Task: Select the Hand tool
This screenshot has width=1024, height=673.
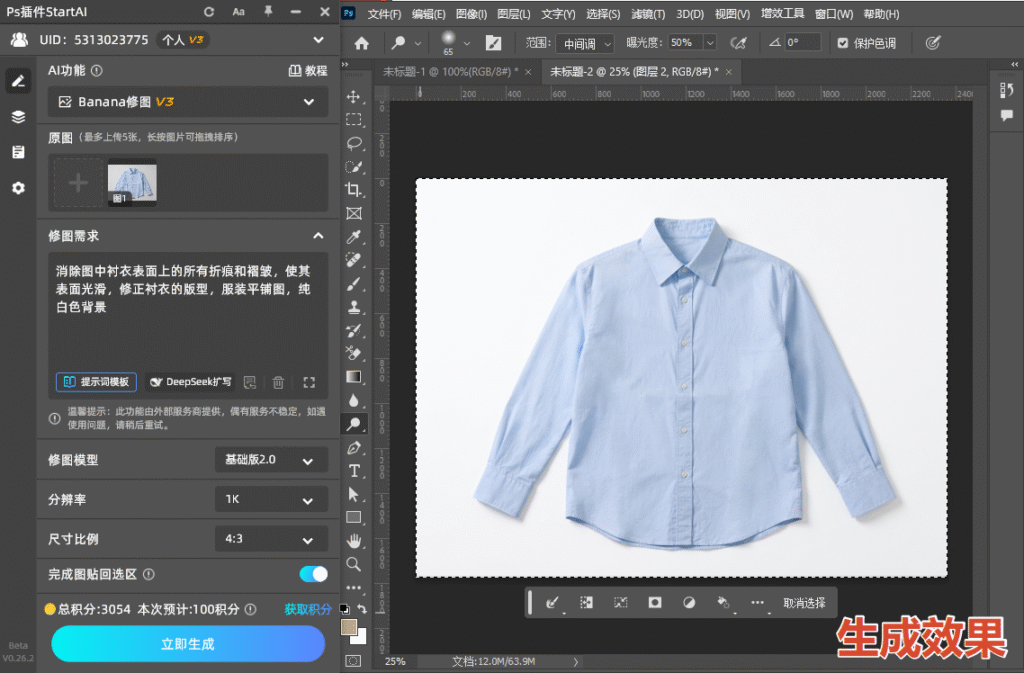Action: [353, 540]
